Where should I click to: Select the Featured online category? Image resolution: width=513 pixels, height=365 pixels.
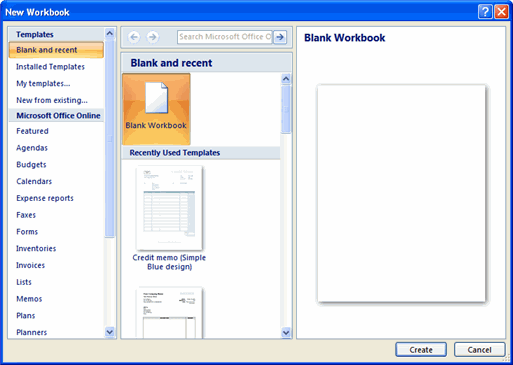tap(32, 131)
